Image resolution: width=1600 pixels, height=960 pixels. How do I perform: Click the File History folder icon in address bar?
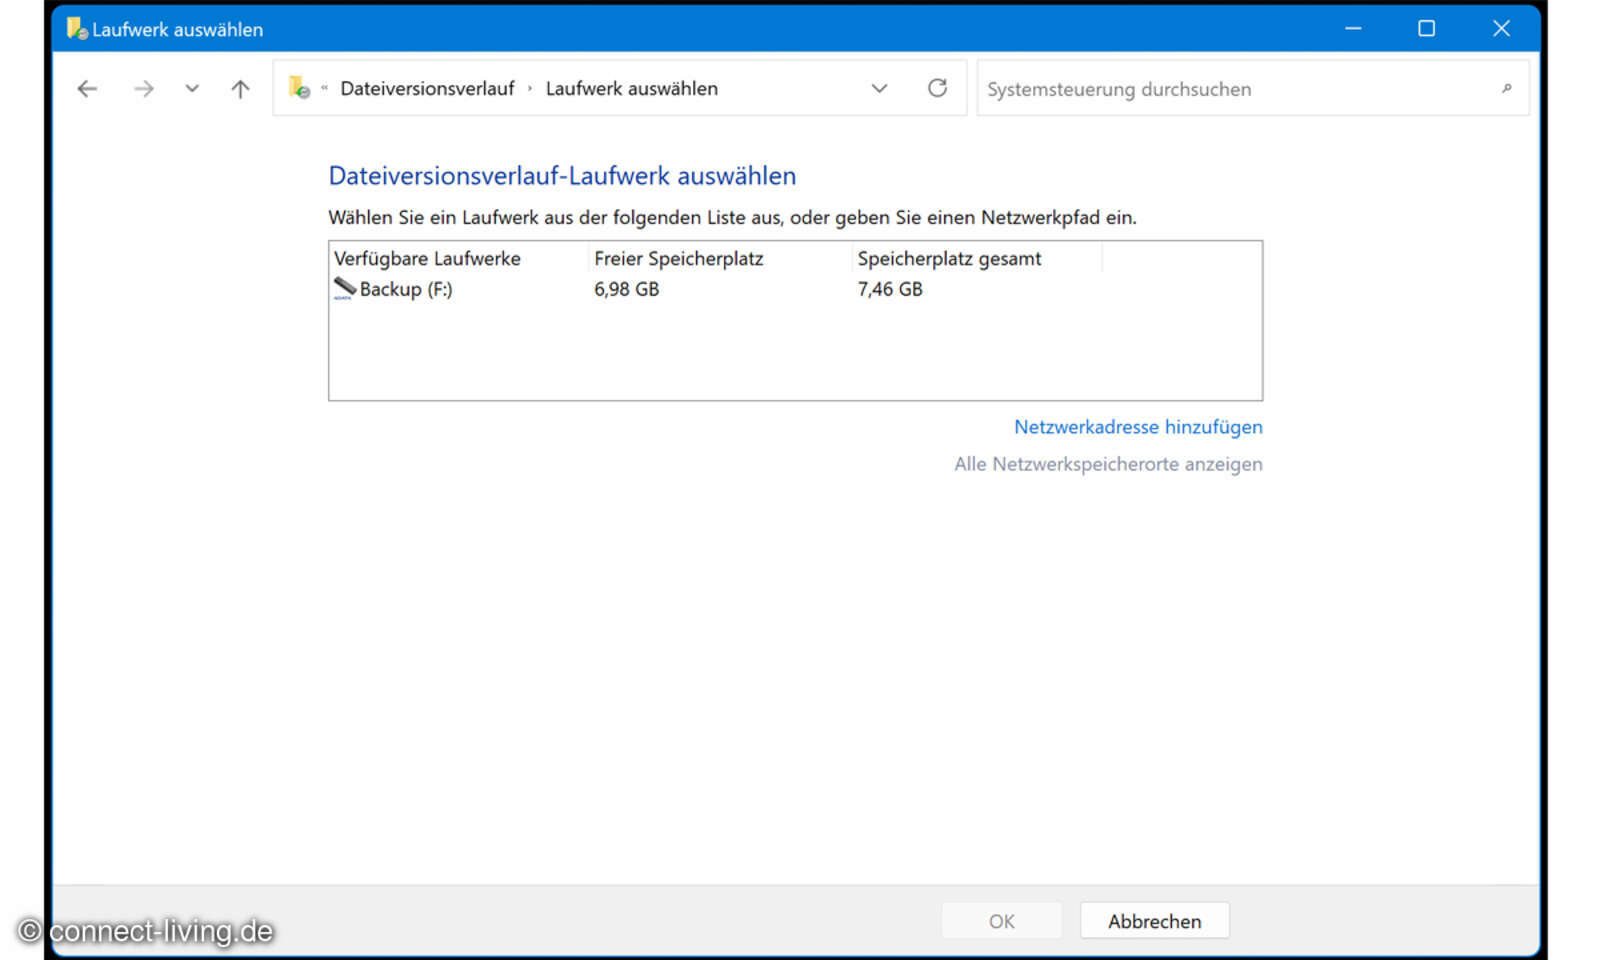(299, 88)
